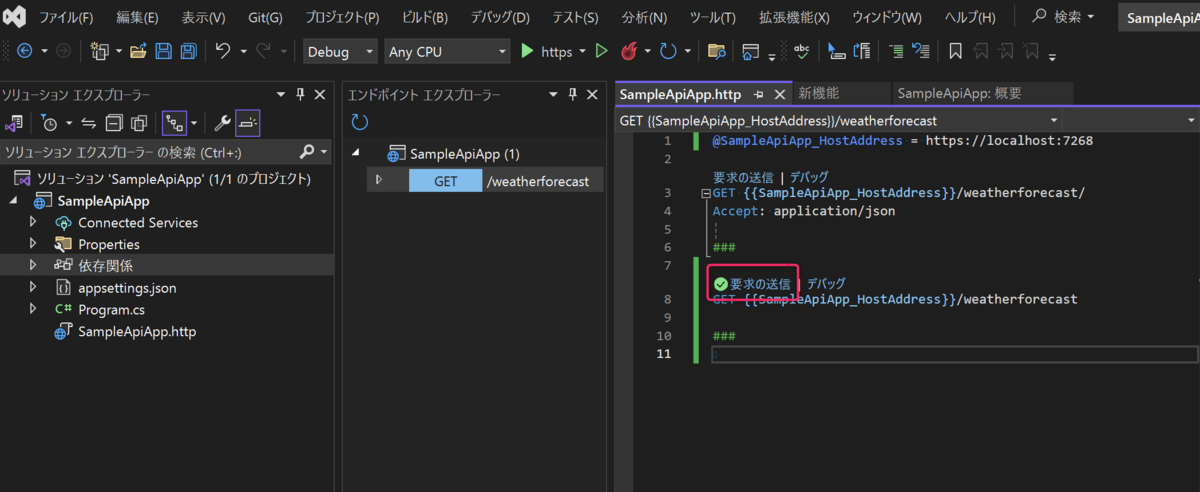Viewport: 1200px width, 492px height.
Task: Click 要求の送信 link above line 3
Action: [x=742, y=176]
